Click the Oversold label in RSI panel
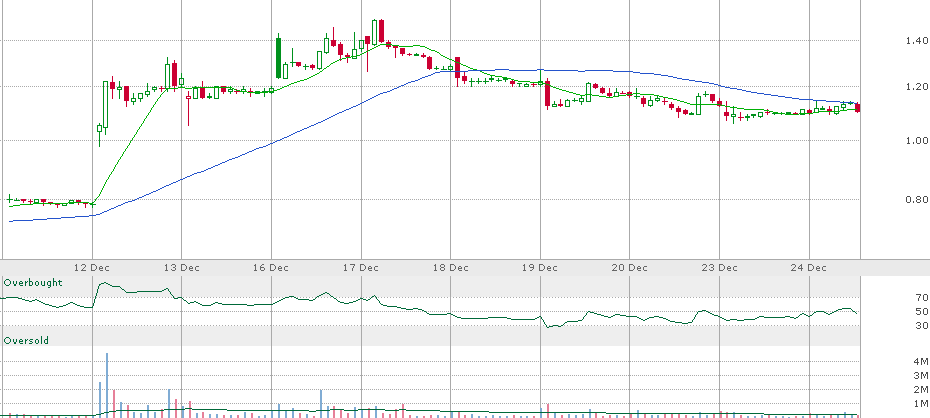Screen dimensions: 930x418 [x=26, y=340]
